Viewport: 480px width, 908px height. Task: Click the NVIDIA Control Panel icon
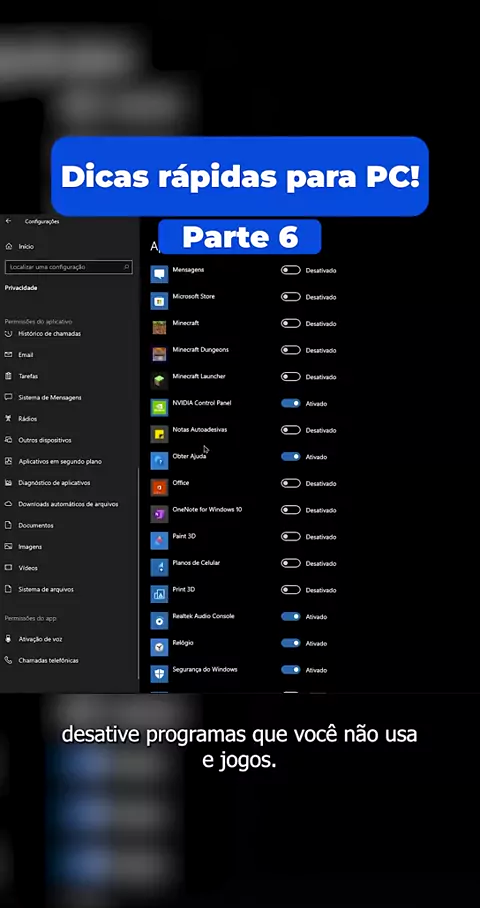[x=159, y=407]
